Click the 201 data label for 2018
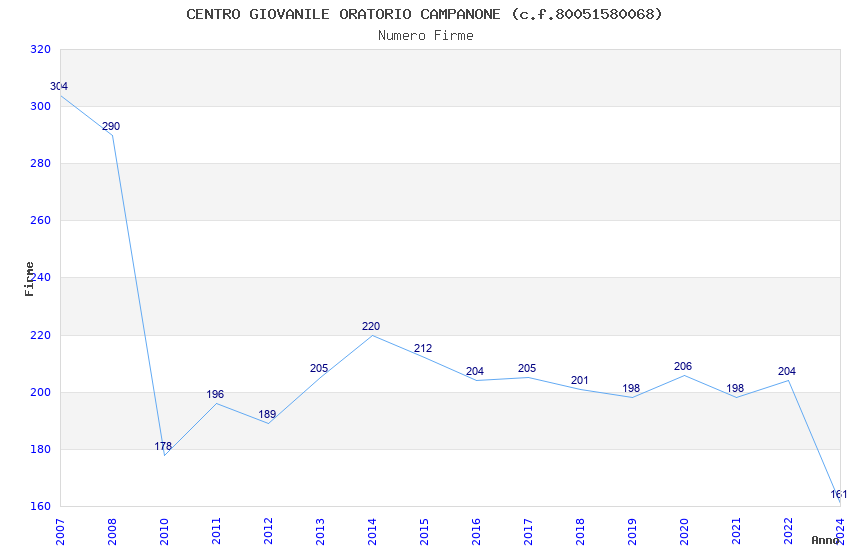The width and height of the screenshot is (850, 550). coord(579,381)
